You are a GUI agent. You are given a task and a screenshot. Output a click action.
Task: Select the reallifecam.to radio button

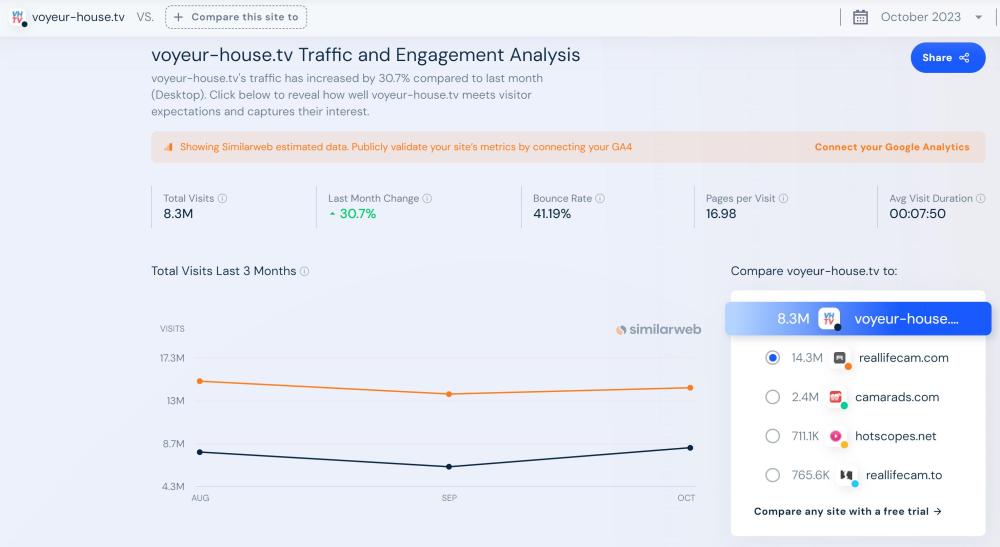tap(772, 475)
